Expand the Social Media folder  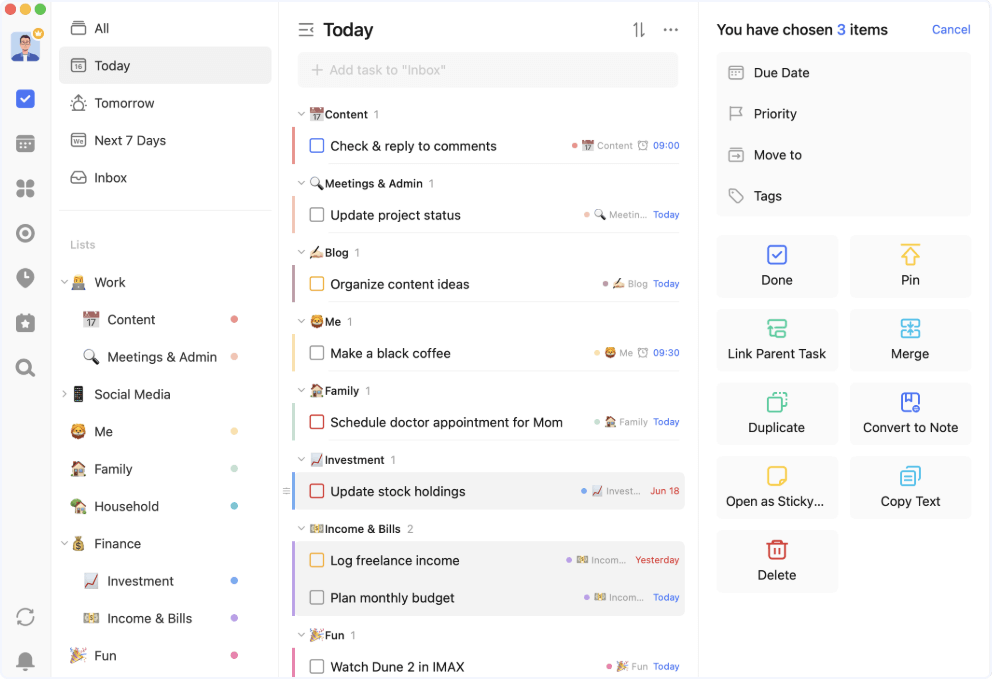[65, 394]
